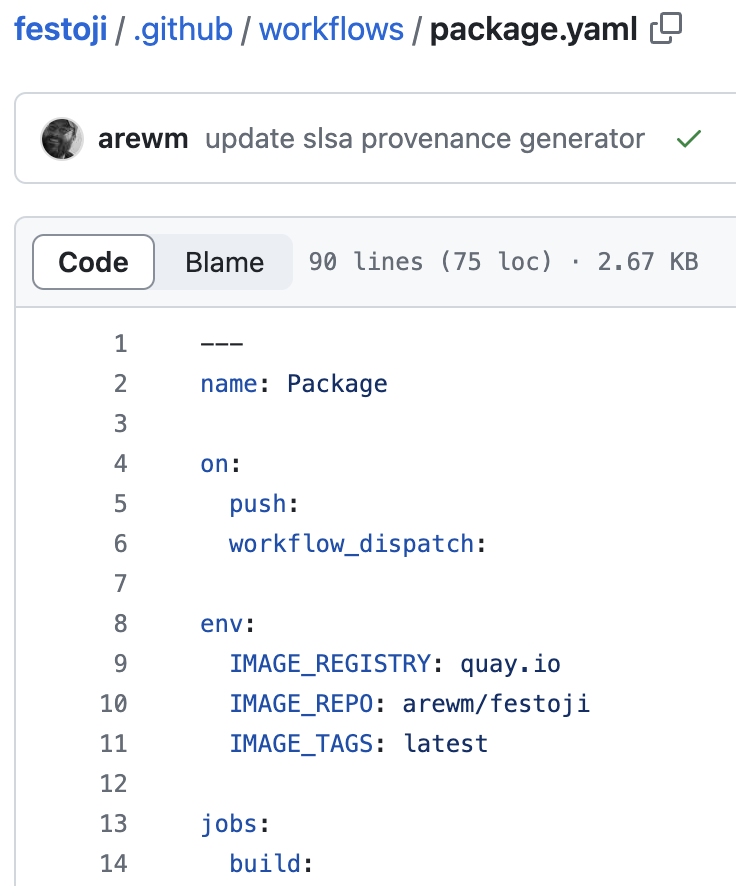
Task: Click the festoji repository link
Action: pos(61,30)
